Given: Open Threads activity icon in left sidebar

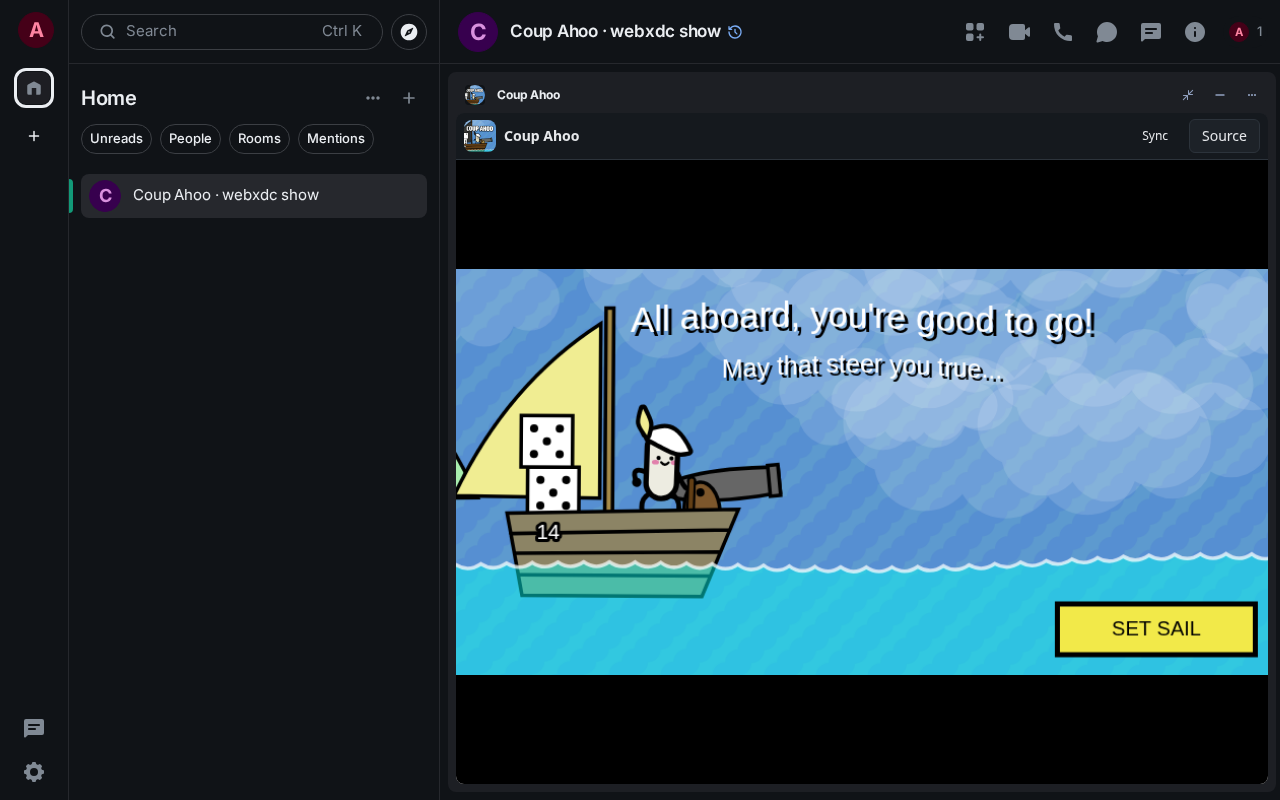Looking at the screenshot, I should 34,728.
